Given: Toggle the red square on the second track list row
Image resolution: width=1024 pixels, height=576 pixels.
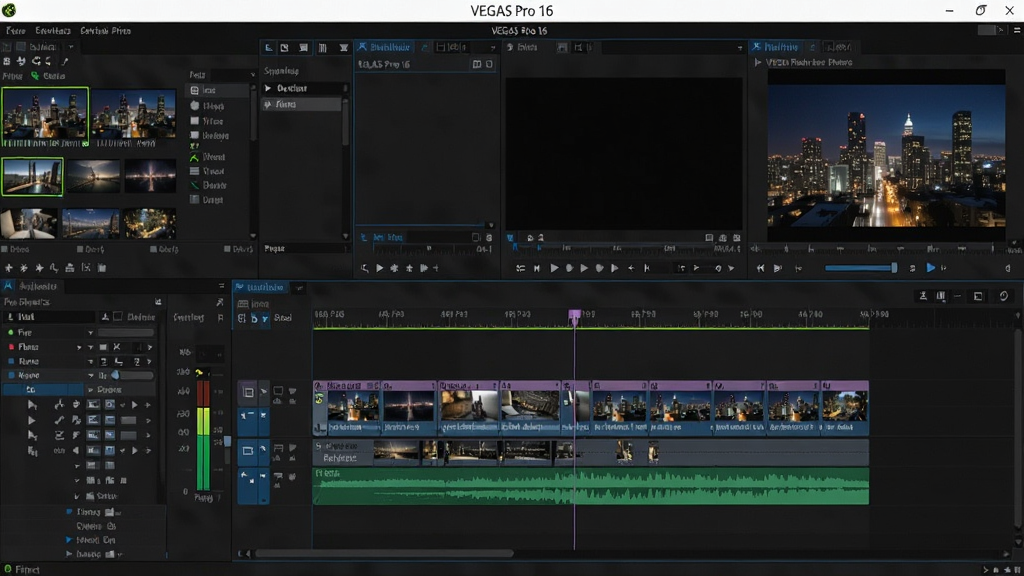Looking at the screenshot, I should coord(10,347).
